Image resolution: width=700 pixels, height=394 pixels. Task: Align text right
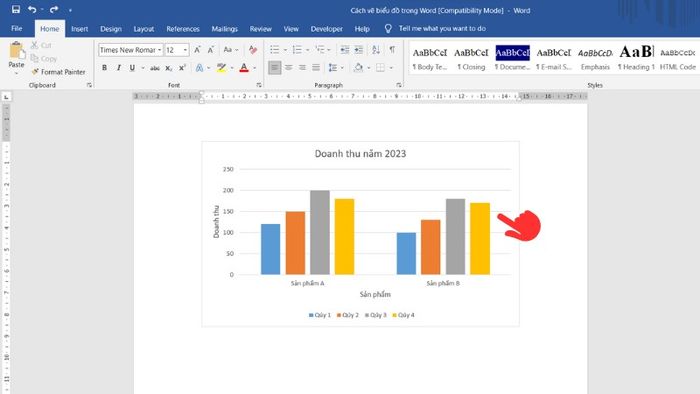(x=302, y=68)
